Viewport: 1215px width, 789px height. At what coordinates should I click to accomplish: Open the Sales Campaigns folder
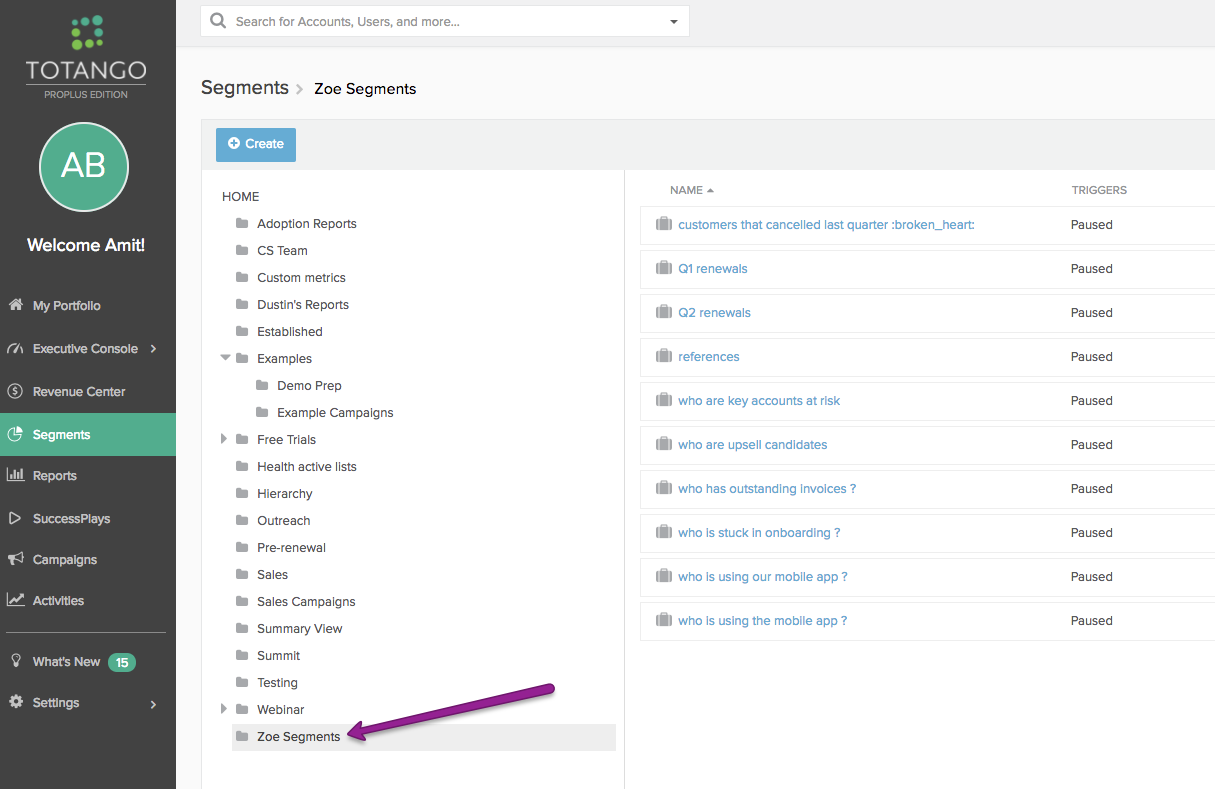coord(306,602)
